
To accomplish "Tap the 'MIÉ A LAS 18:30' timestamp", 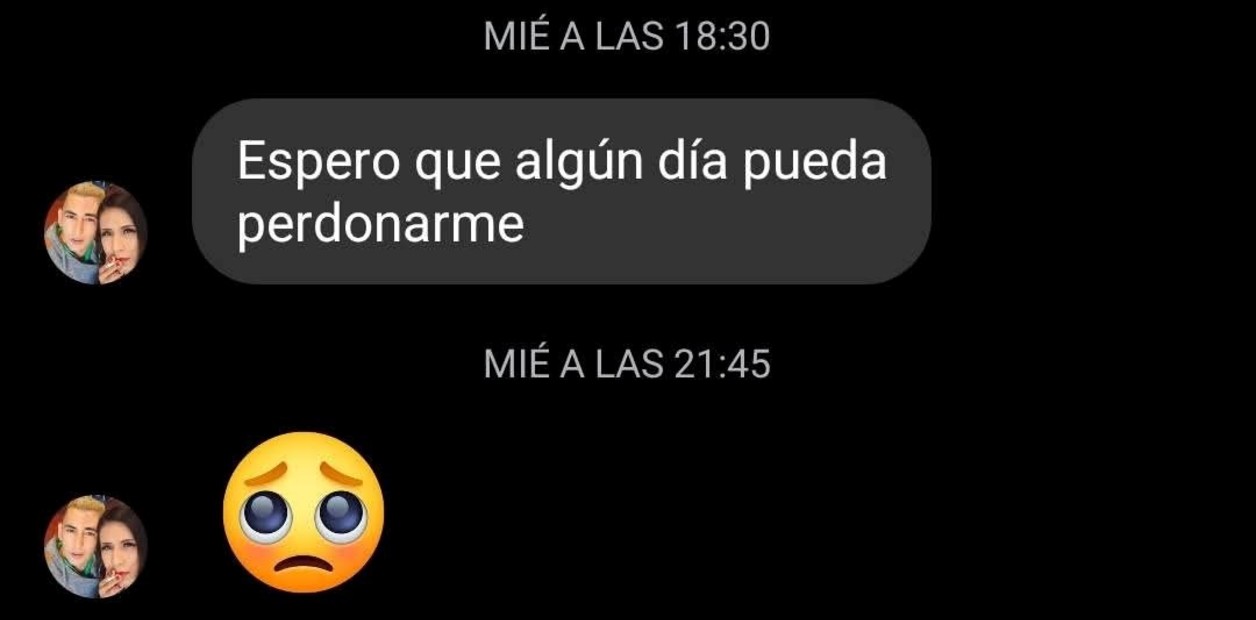I will point(627,37).
